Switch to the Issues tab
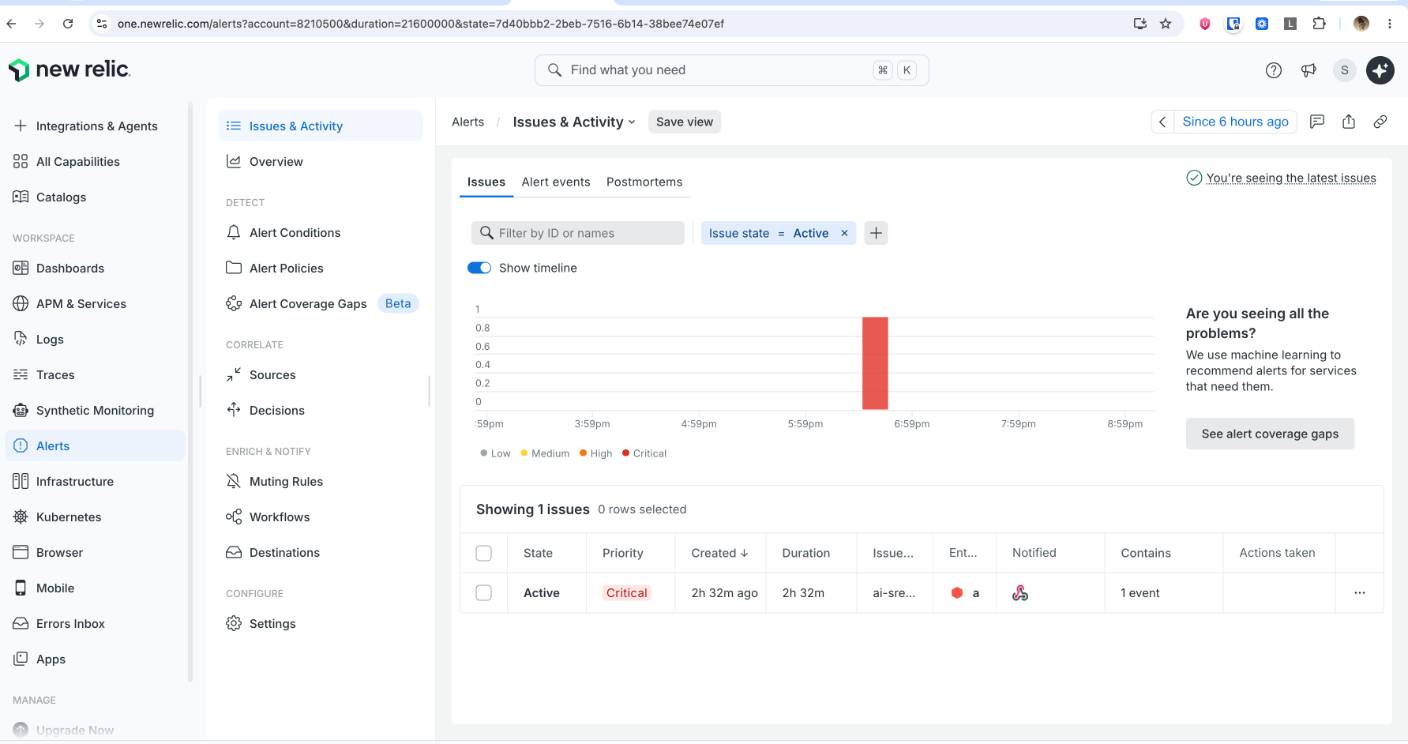 tap(486, 182)
